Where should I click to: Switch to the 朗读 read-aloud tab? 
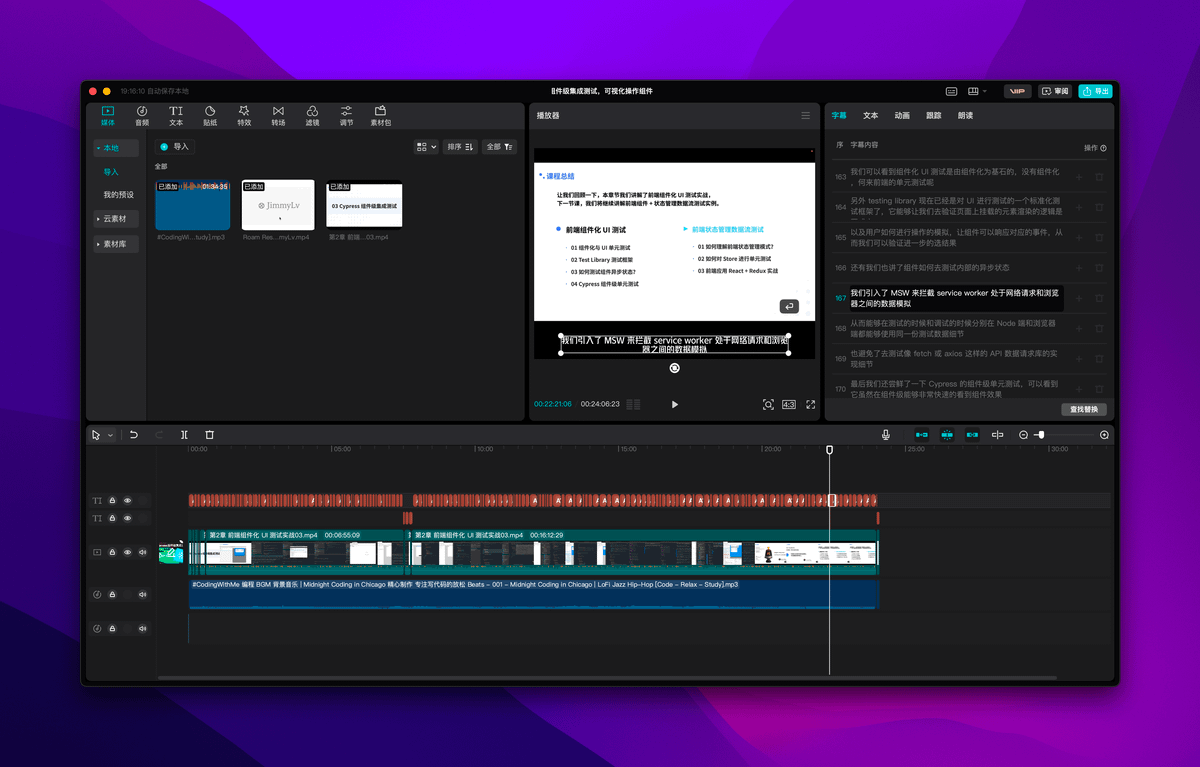[x=965, y=116]
